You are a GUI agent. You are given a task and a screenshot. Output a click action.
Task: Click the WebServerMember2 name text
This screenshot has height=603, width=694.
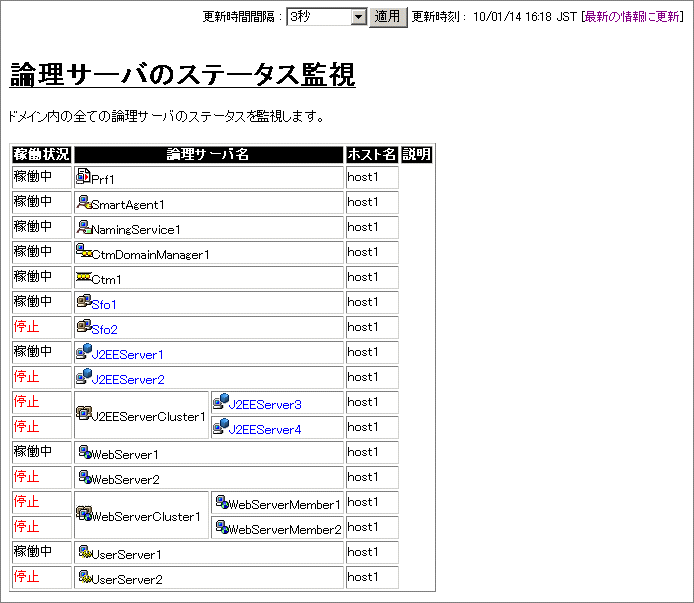pyautogui.click(x=285, y=530)
